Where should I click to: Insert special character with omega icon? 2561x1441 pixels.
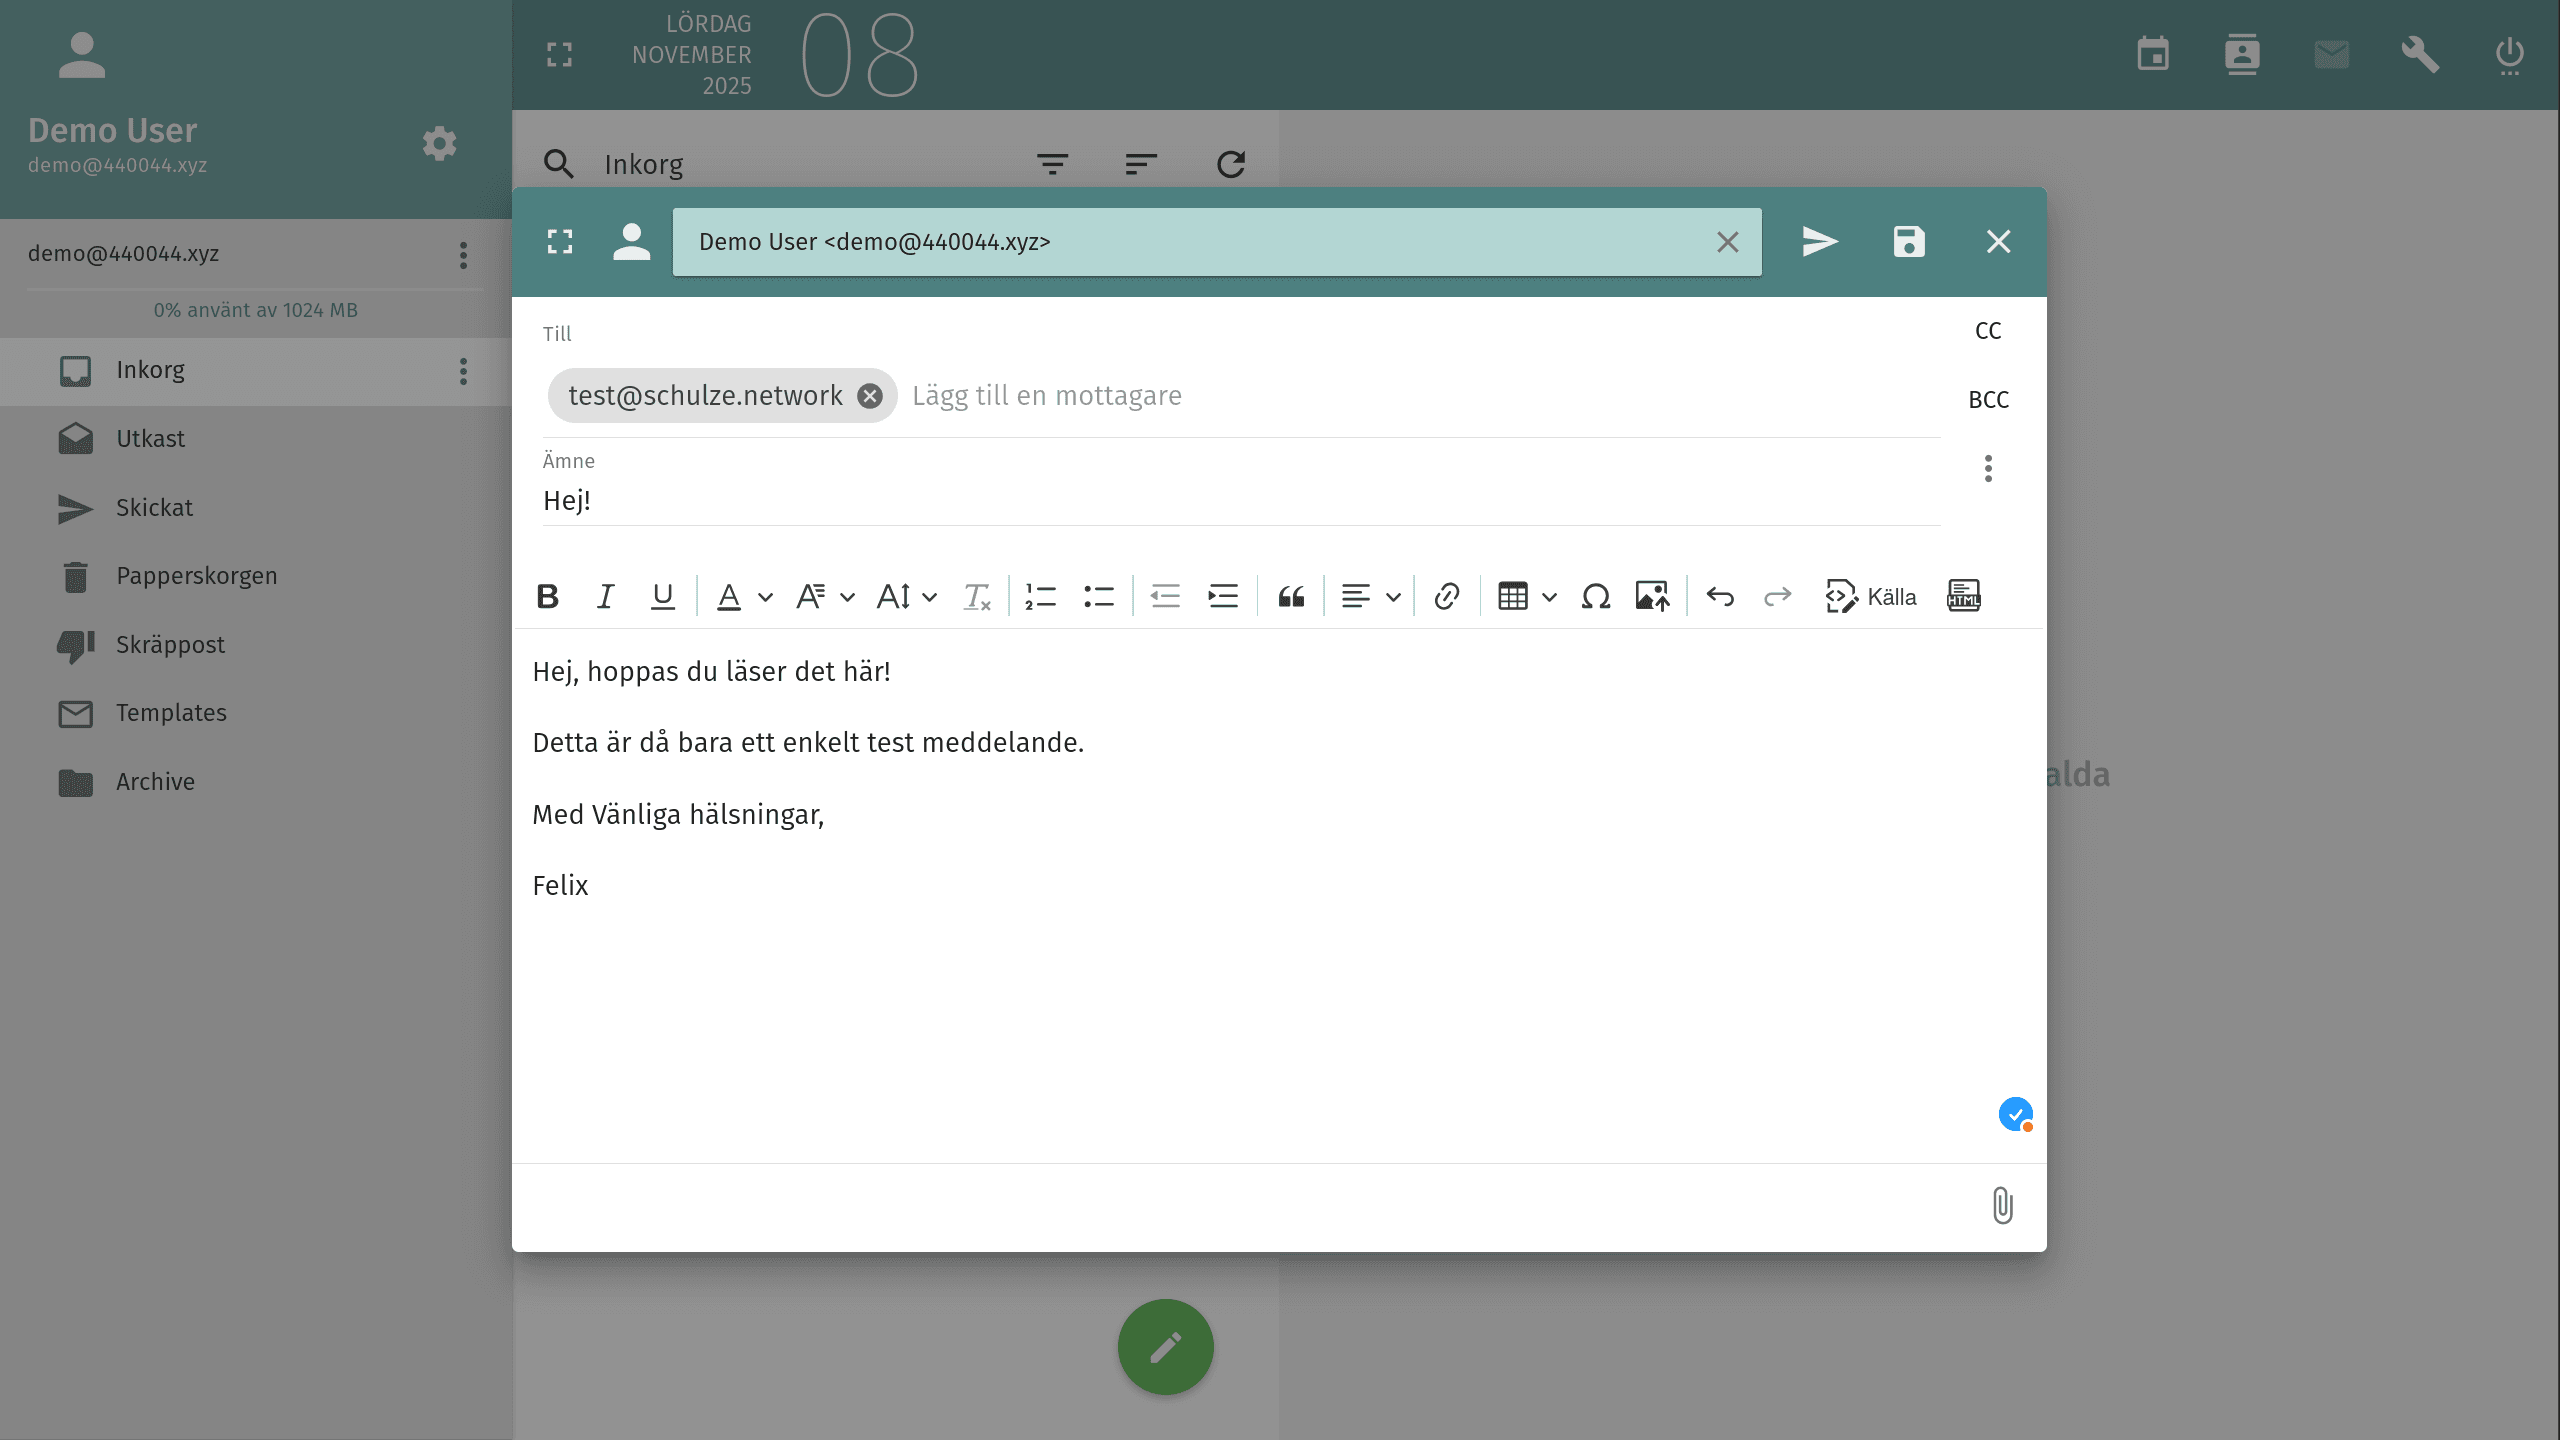pos(1595,597)
